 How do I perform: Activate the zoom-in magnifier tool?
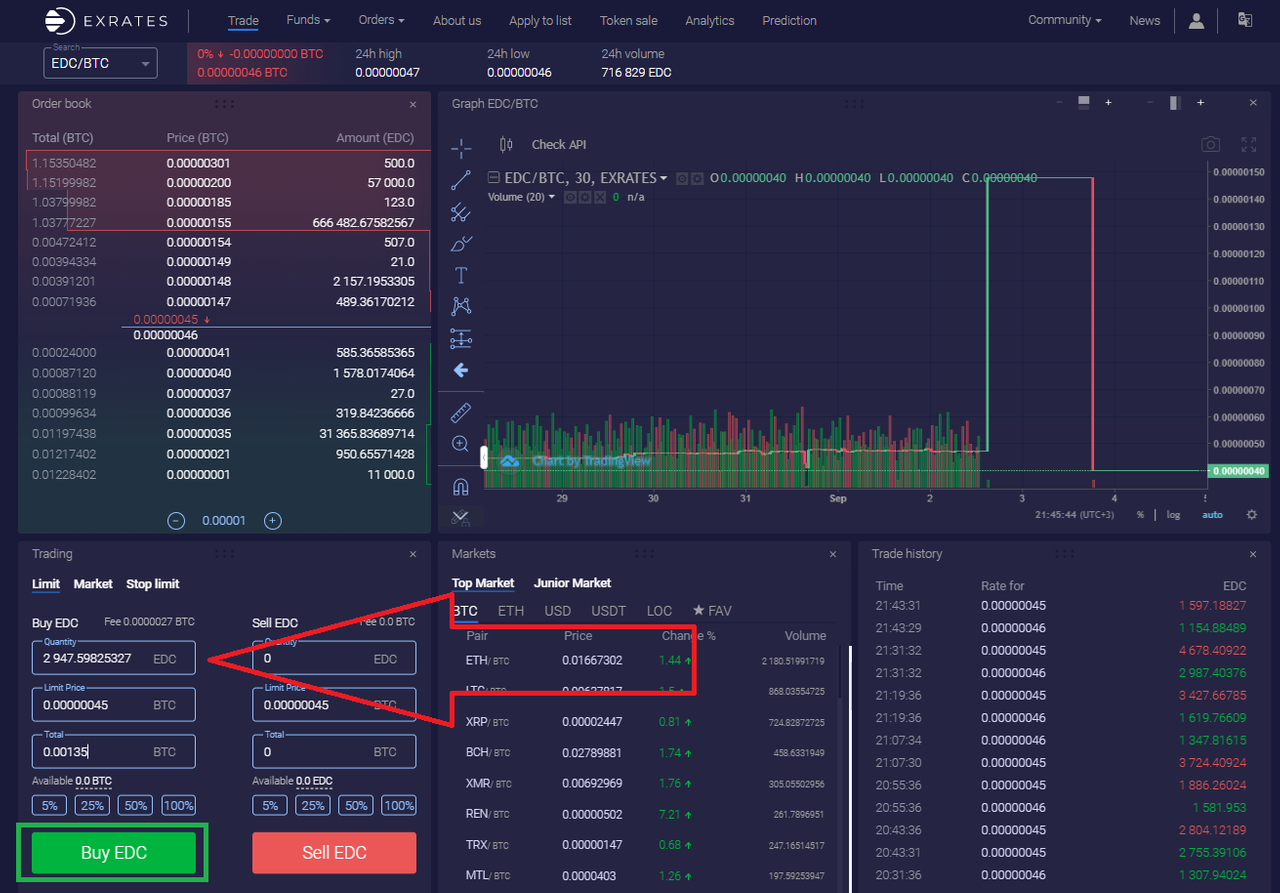(x=461, y=444)
